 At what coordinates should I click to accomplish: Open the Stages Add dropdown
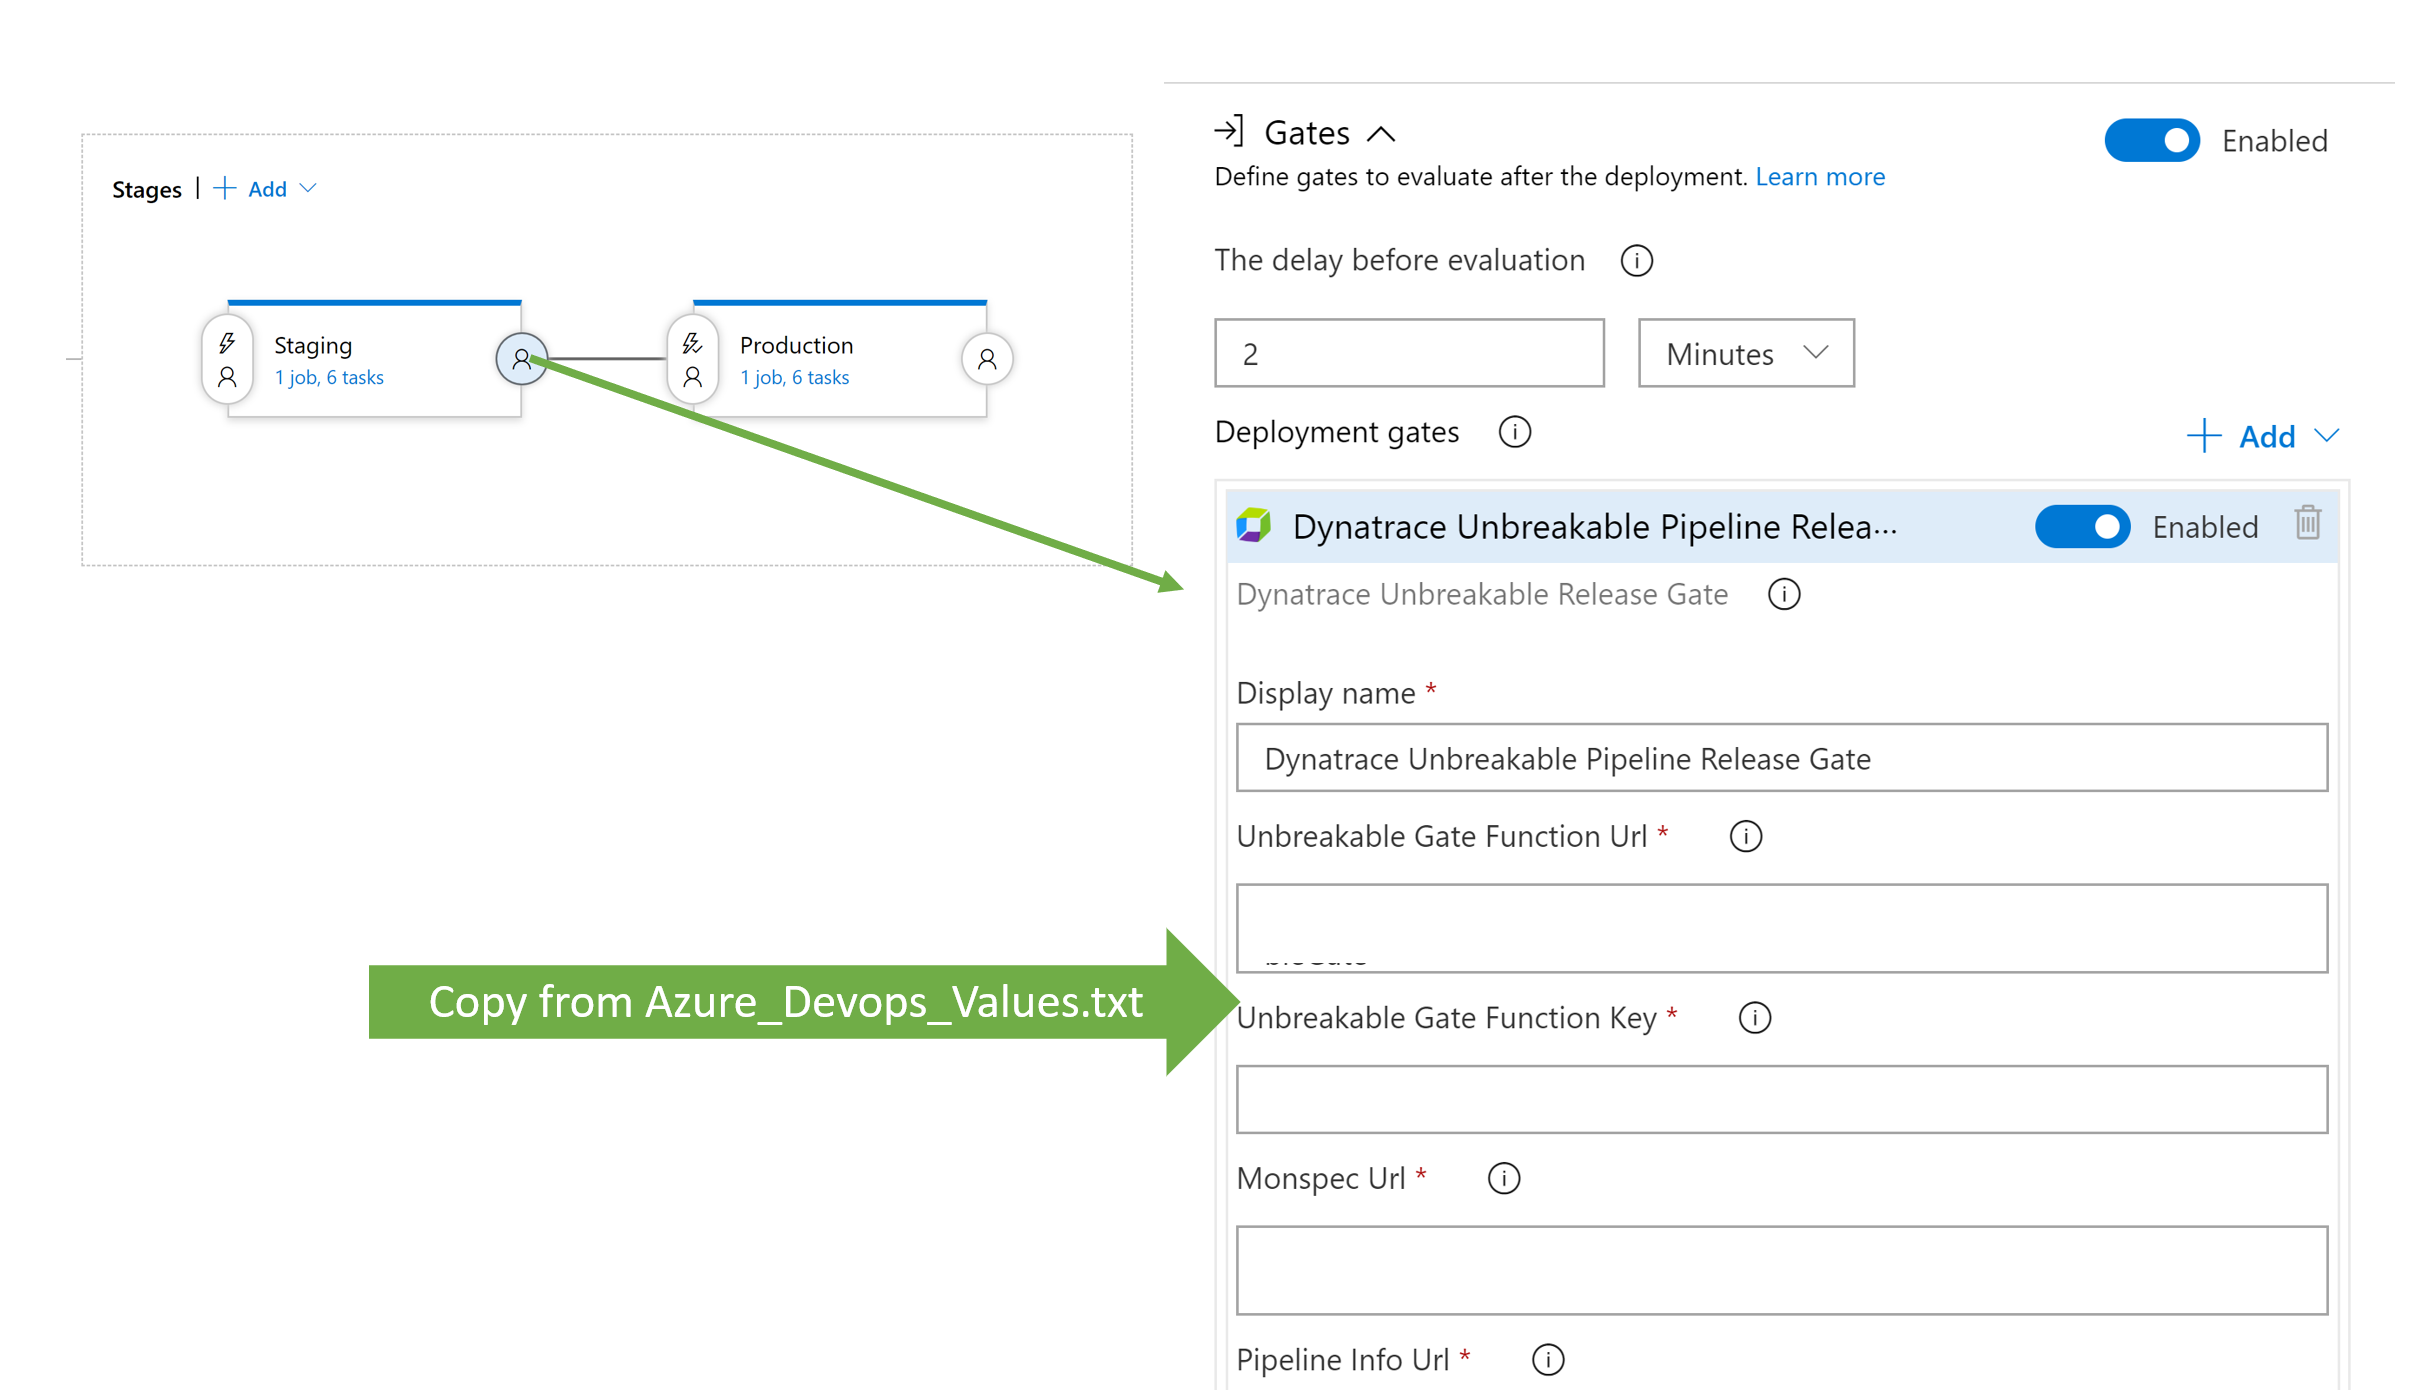coord(266,189)
